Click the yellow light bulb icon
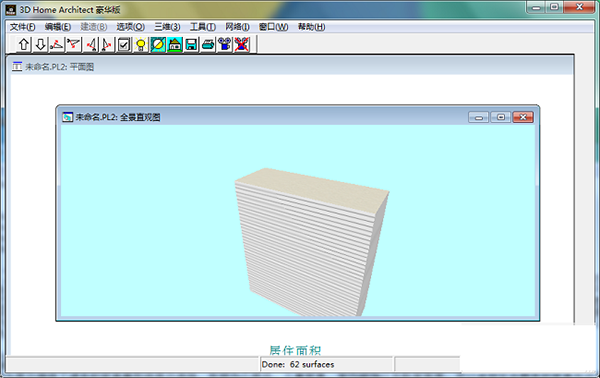 [x=141, y=45]
